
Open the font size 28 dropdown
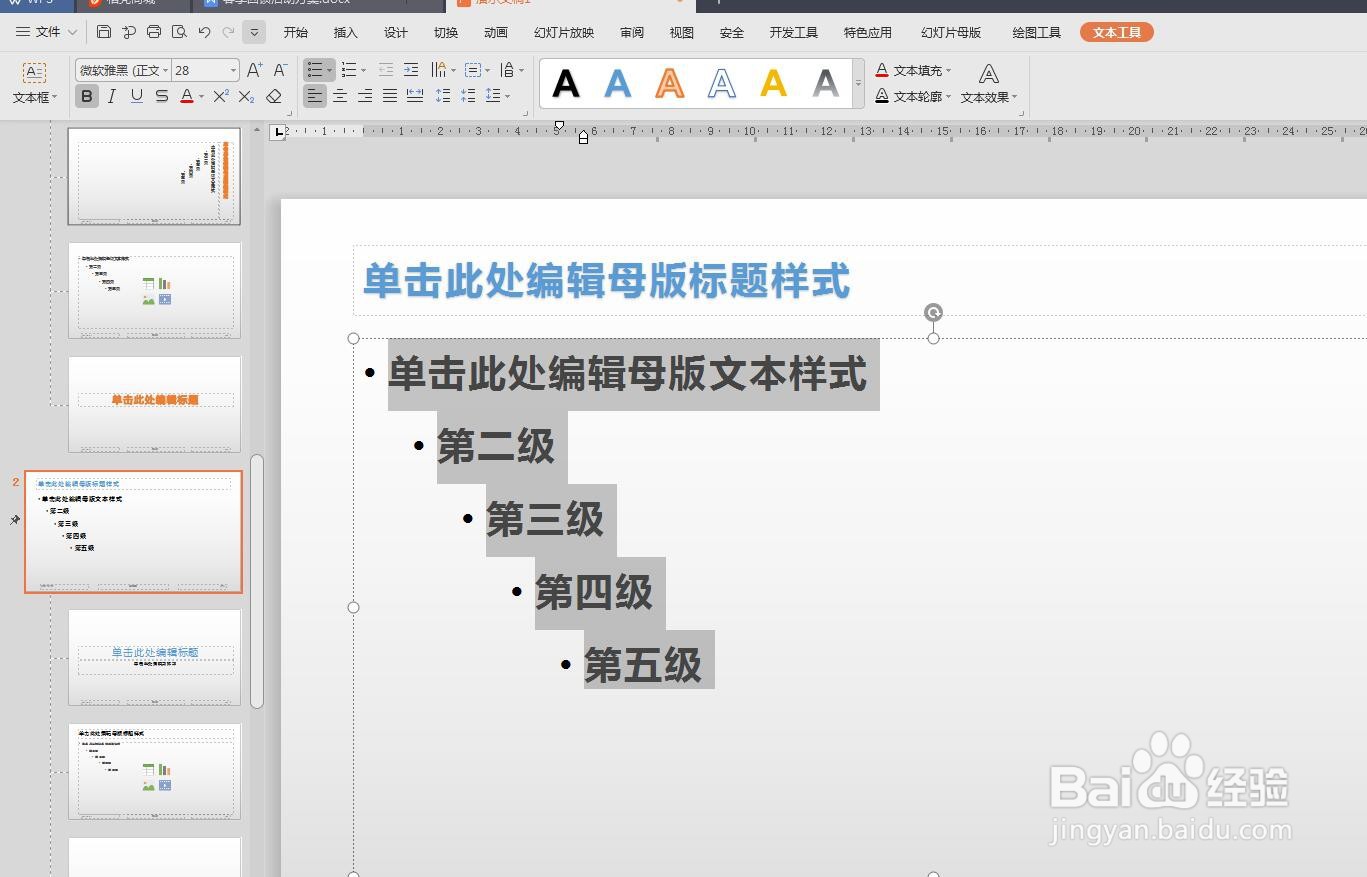(x=233, y=70)
